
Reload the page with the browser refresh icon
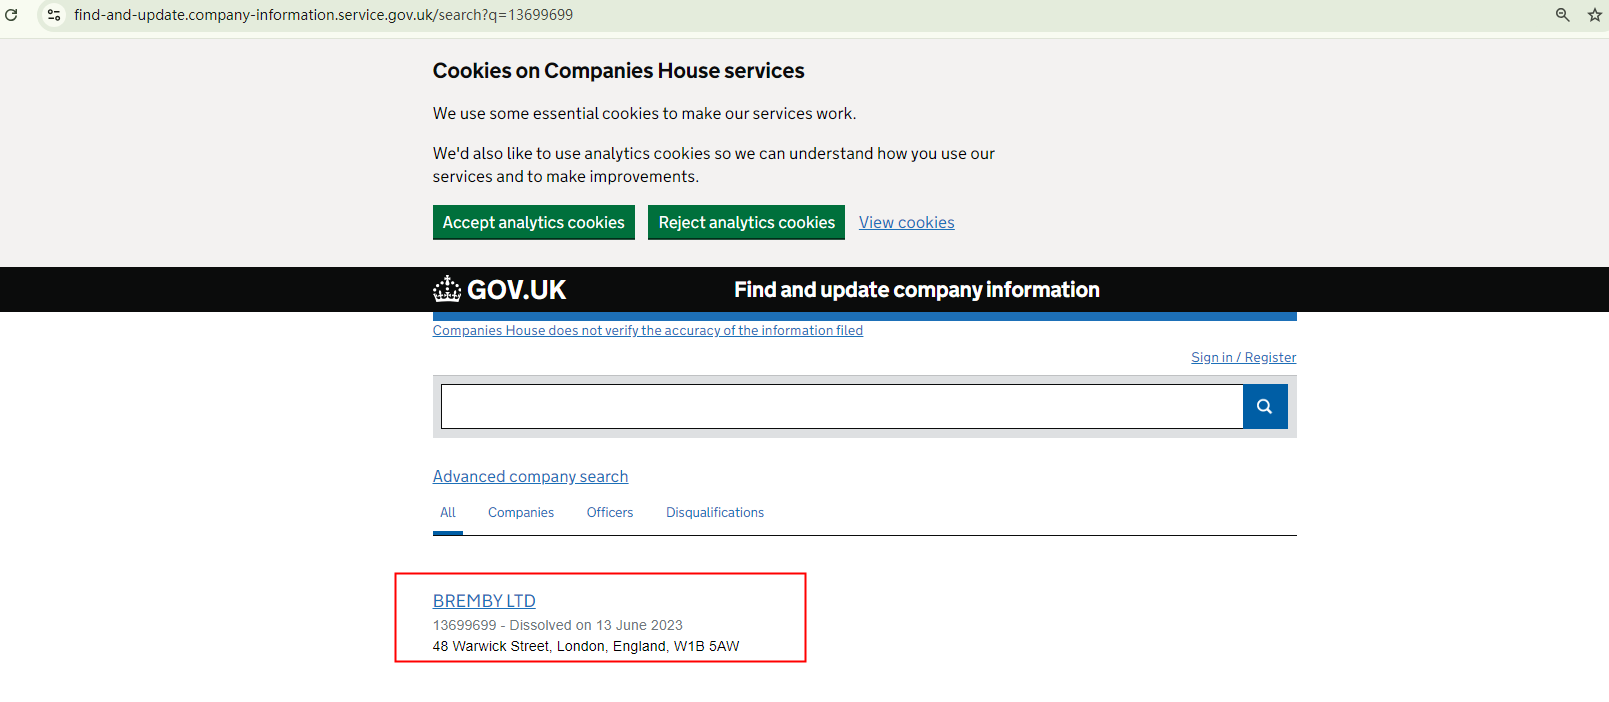(x=12, y=15)
